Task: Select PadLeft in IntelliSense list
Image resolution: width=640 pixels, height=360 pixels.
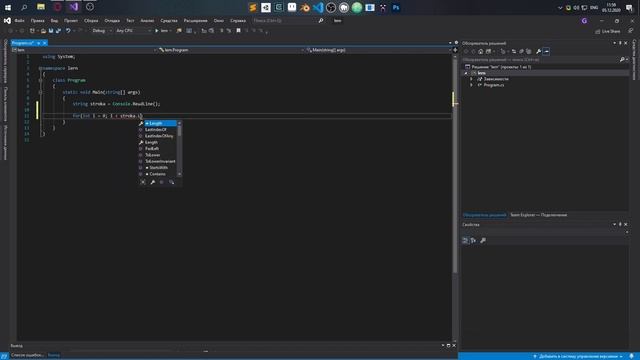Action: tap(152, 149)
